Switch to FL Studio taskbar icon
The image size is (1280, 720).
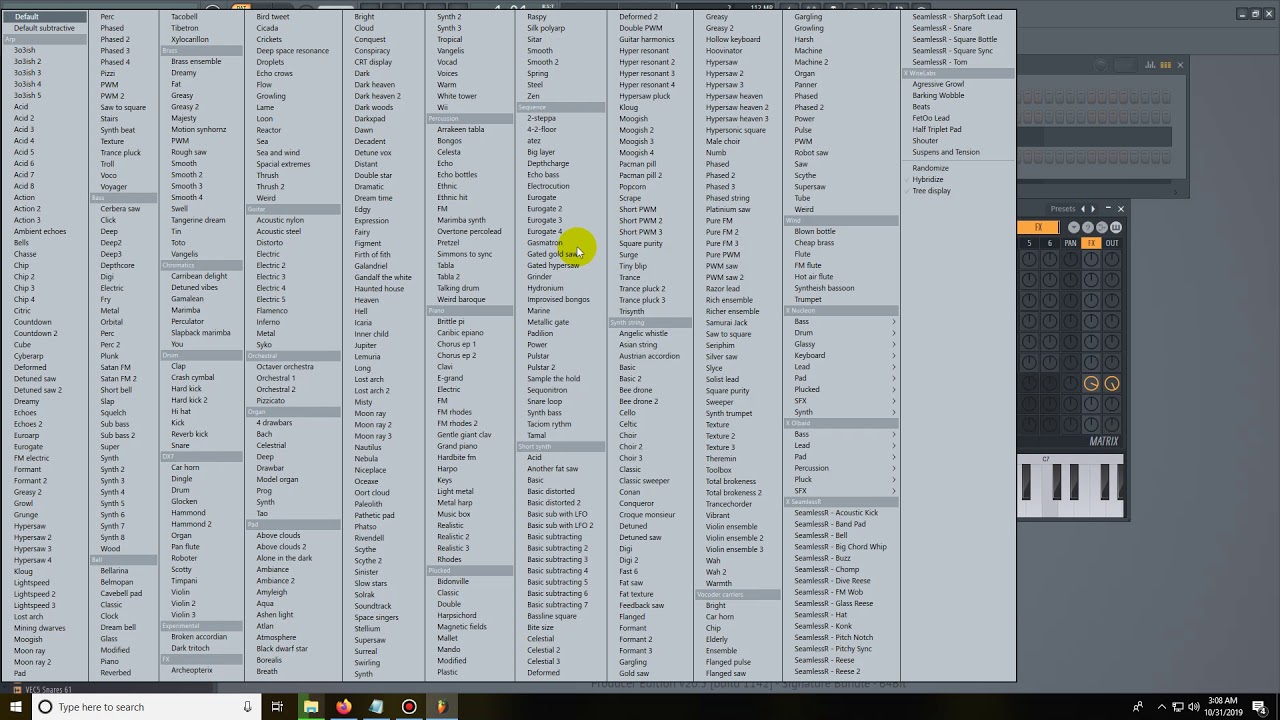[x=441, y=707]
